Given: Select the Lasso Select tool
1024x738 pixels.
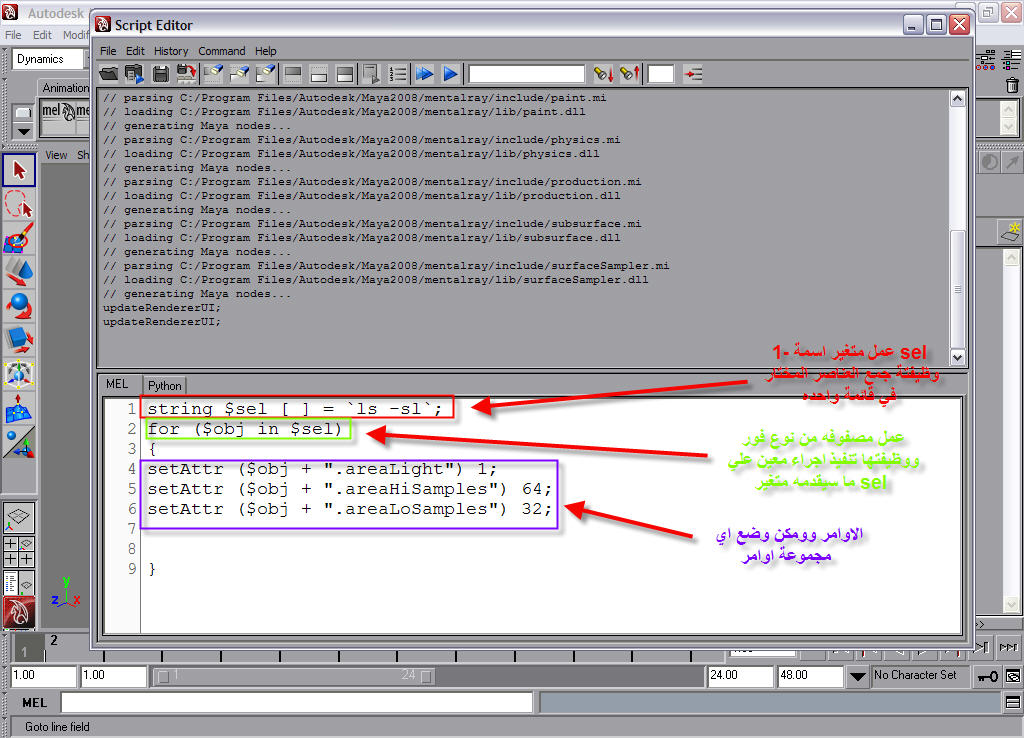Looking at the screenshot, I should [x=19, y=204].
